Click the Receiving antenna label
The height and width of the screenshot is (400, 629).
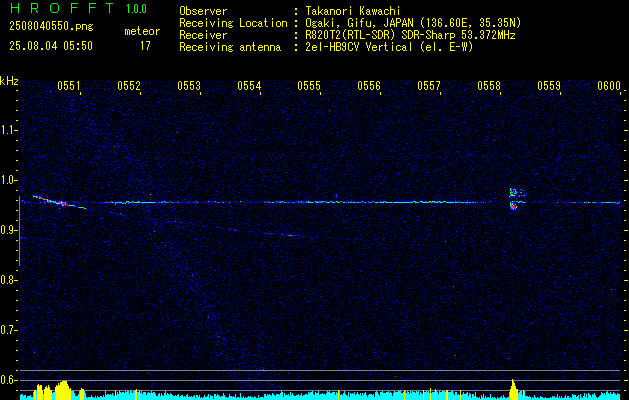(230, 47)
